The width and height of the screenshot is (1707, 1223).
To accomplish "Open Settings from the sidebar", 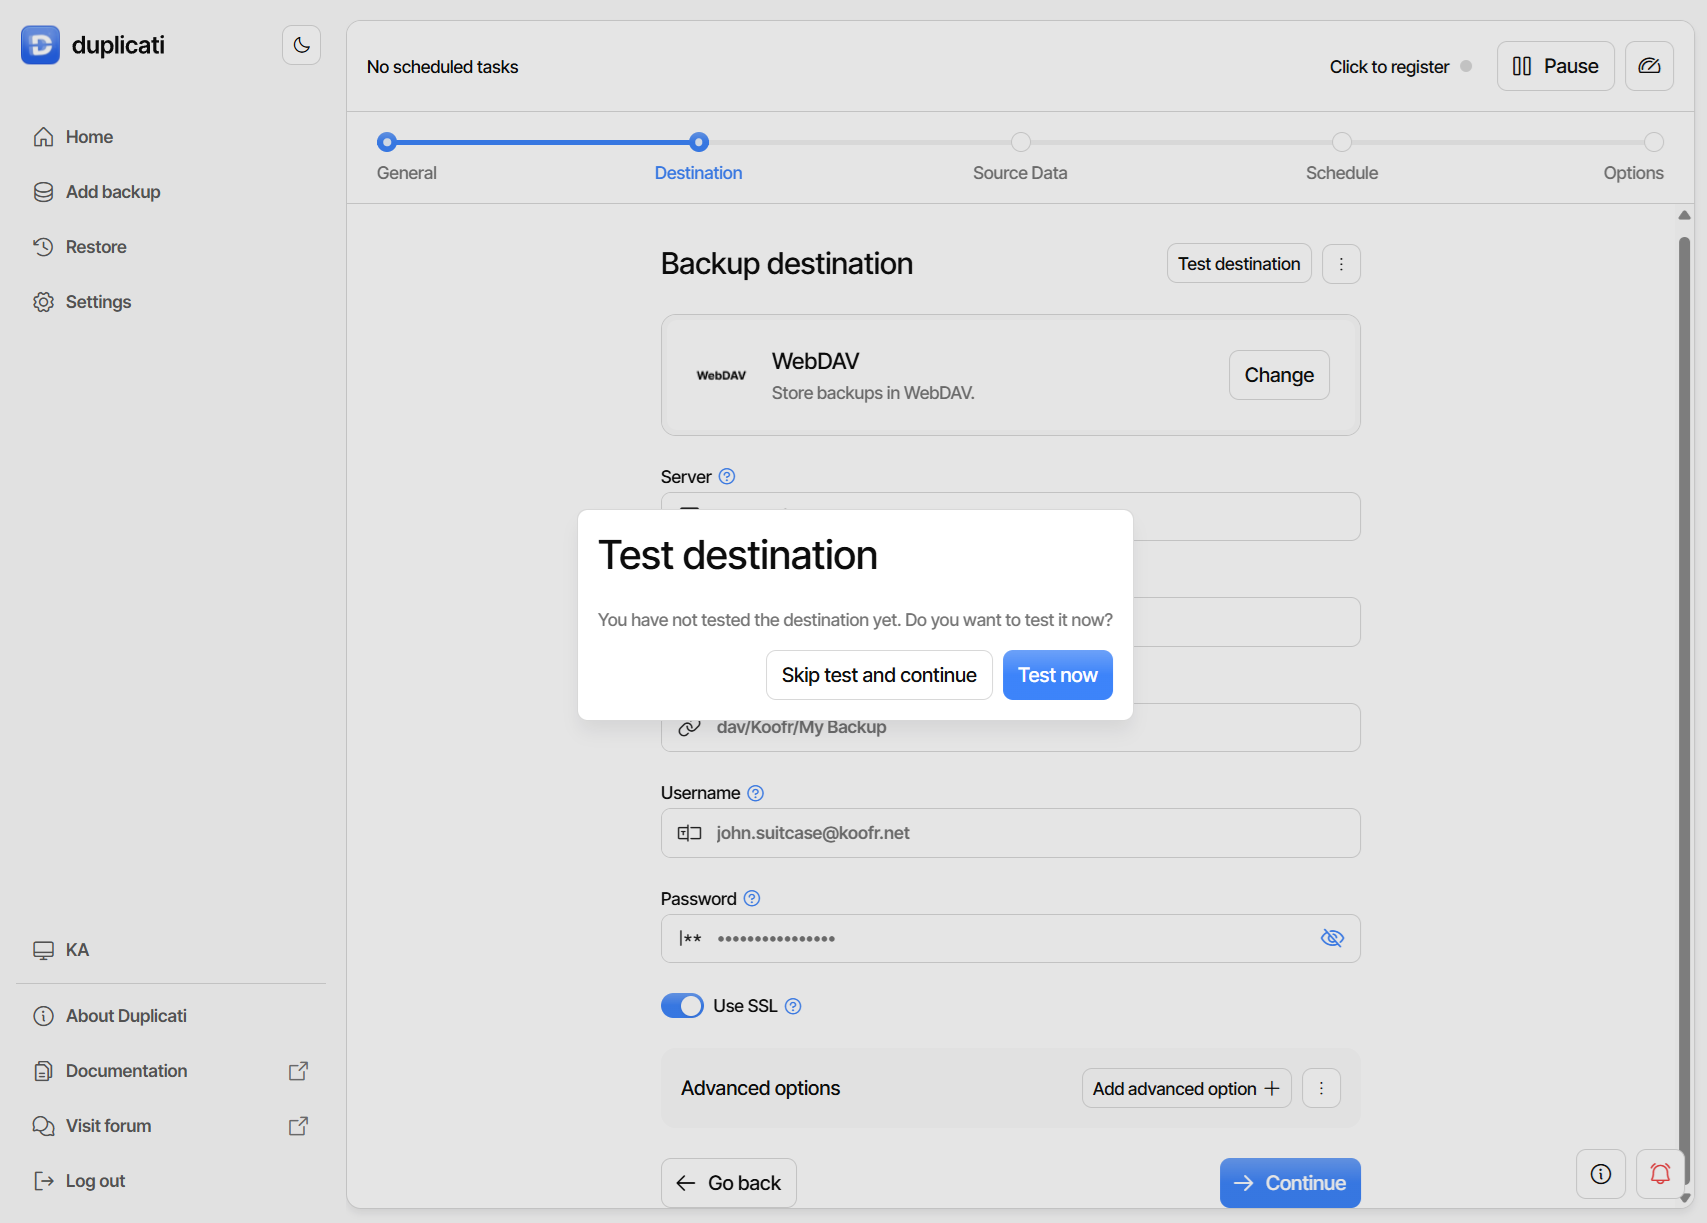I will tap(97, 301).
